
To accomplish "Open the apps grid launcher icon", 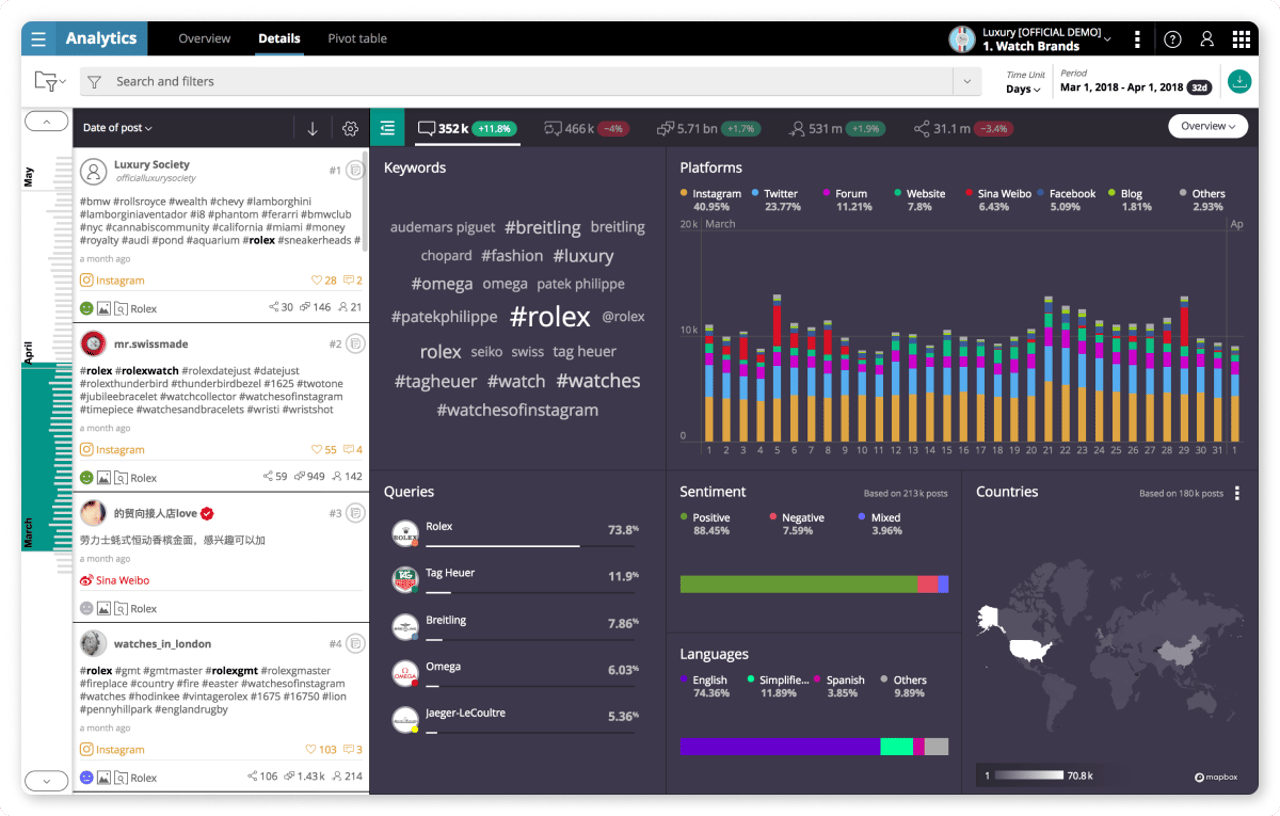I will (1241, 39).
